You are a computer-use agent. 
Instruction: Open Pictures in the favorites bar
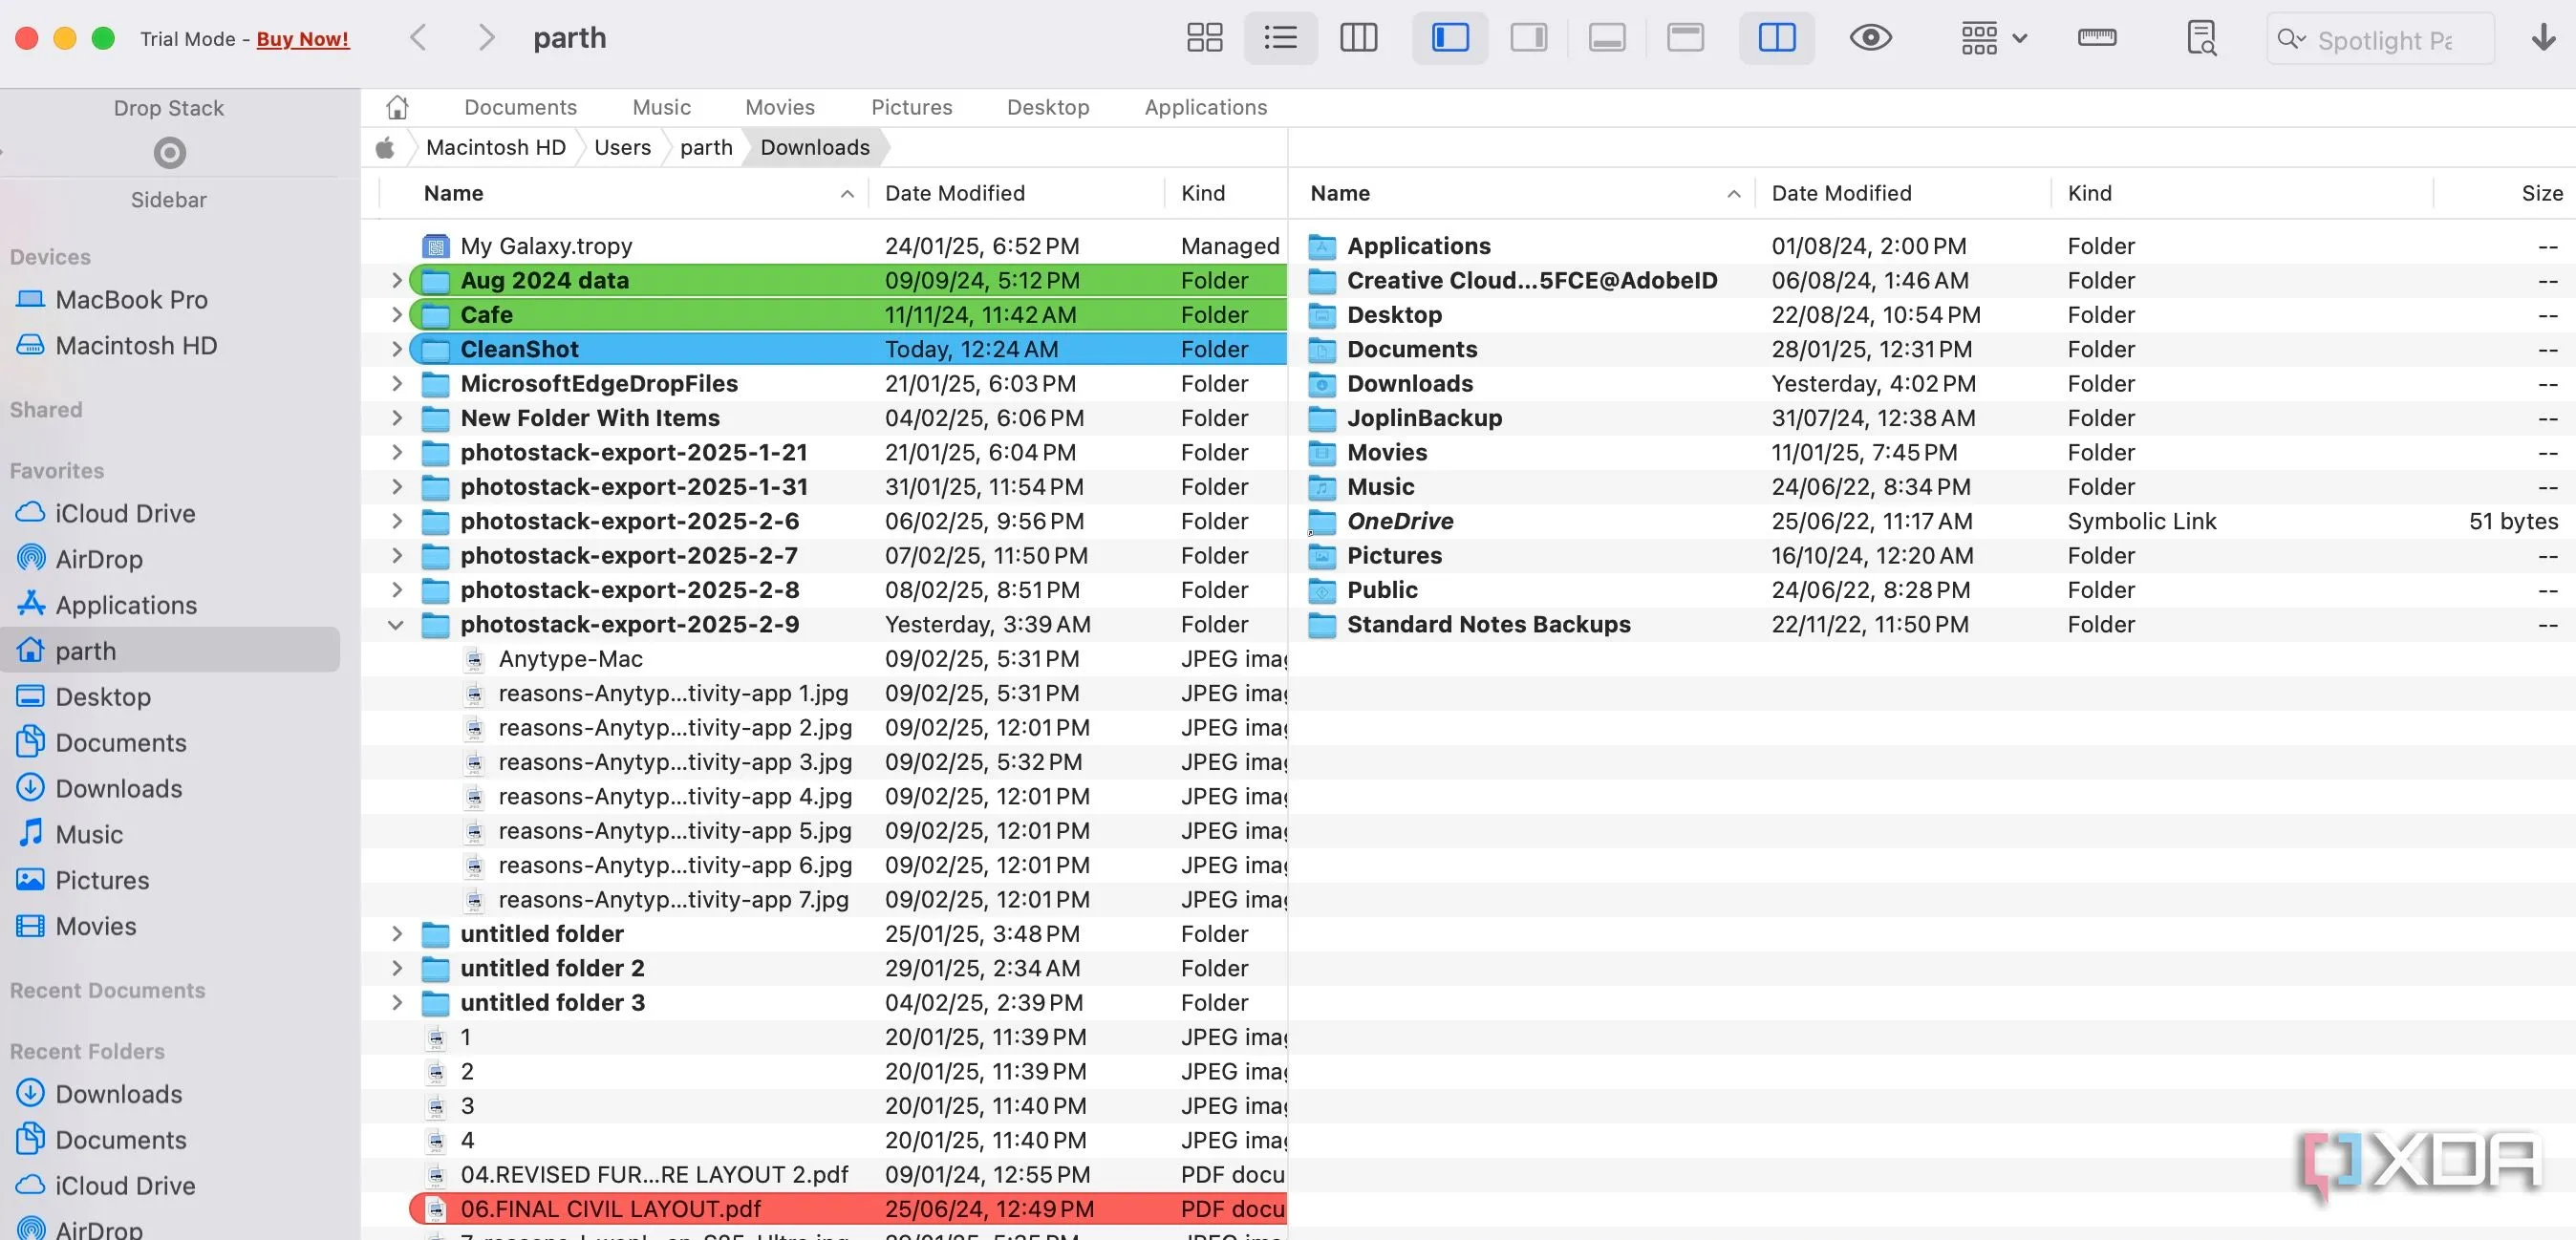pos(911,107)
